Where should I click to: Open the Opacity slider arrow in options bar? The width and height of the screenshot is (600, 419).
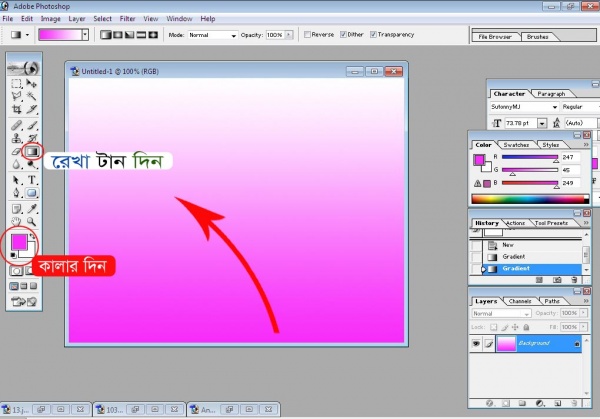pyautogui.click(x=289, y=35)
